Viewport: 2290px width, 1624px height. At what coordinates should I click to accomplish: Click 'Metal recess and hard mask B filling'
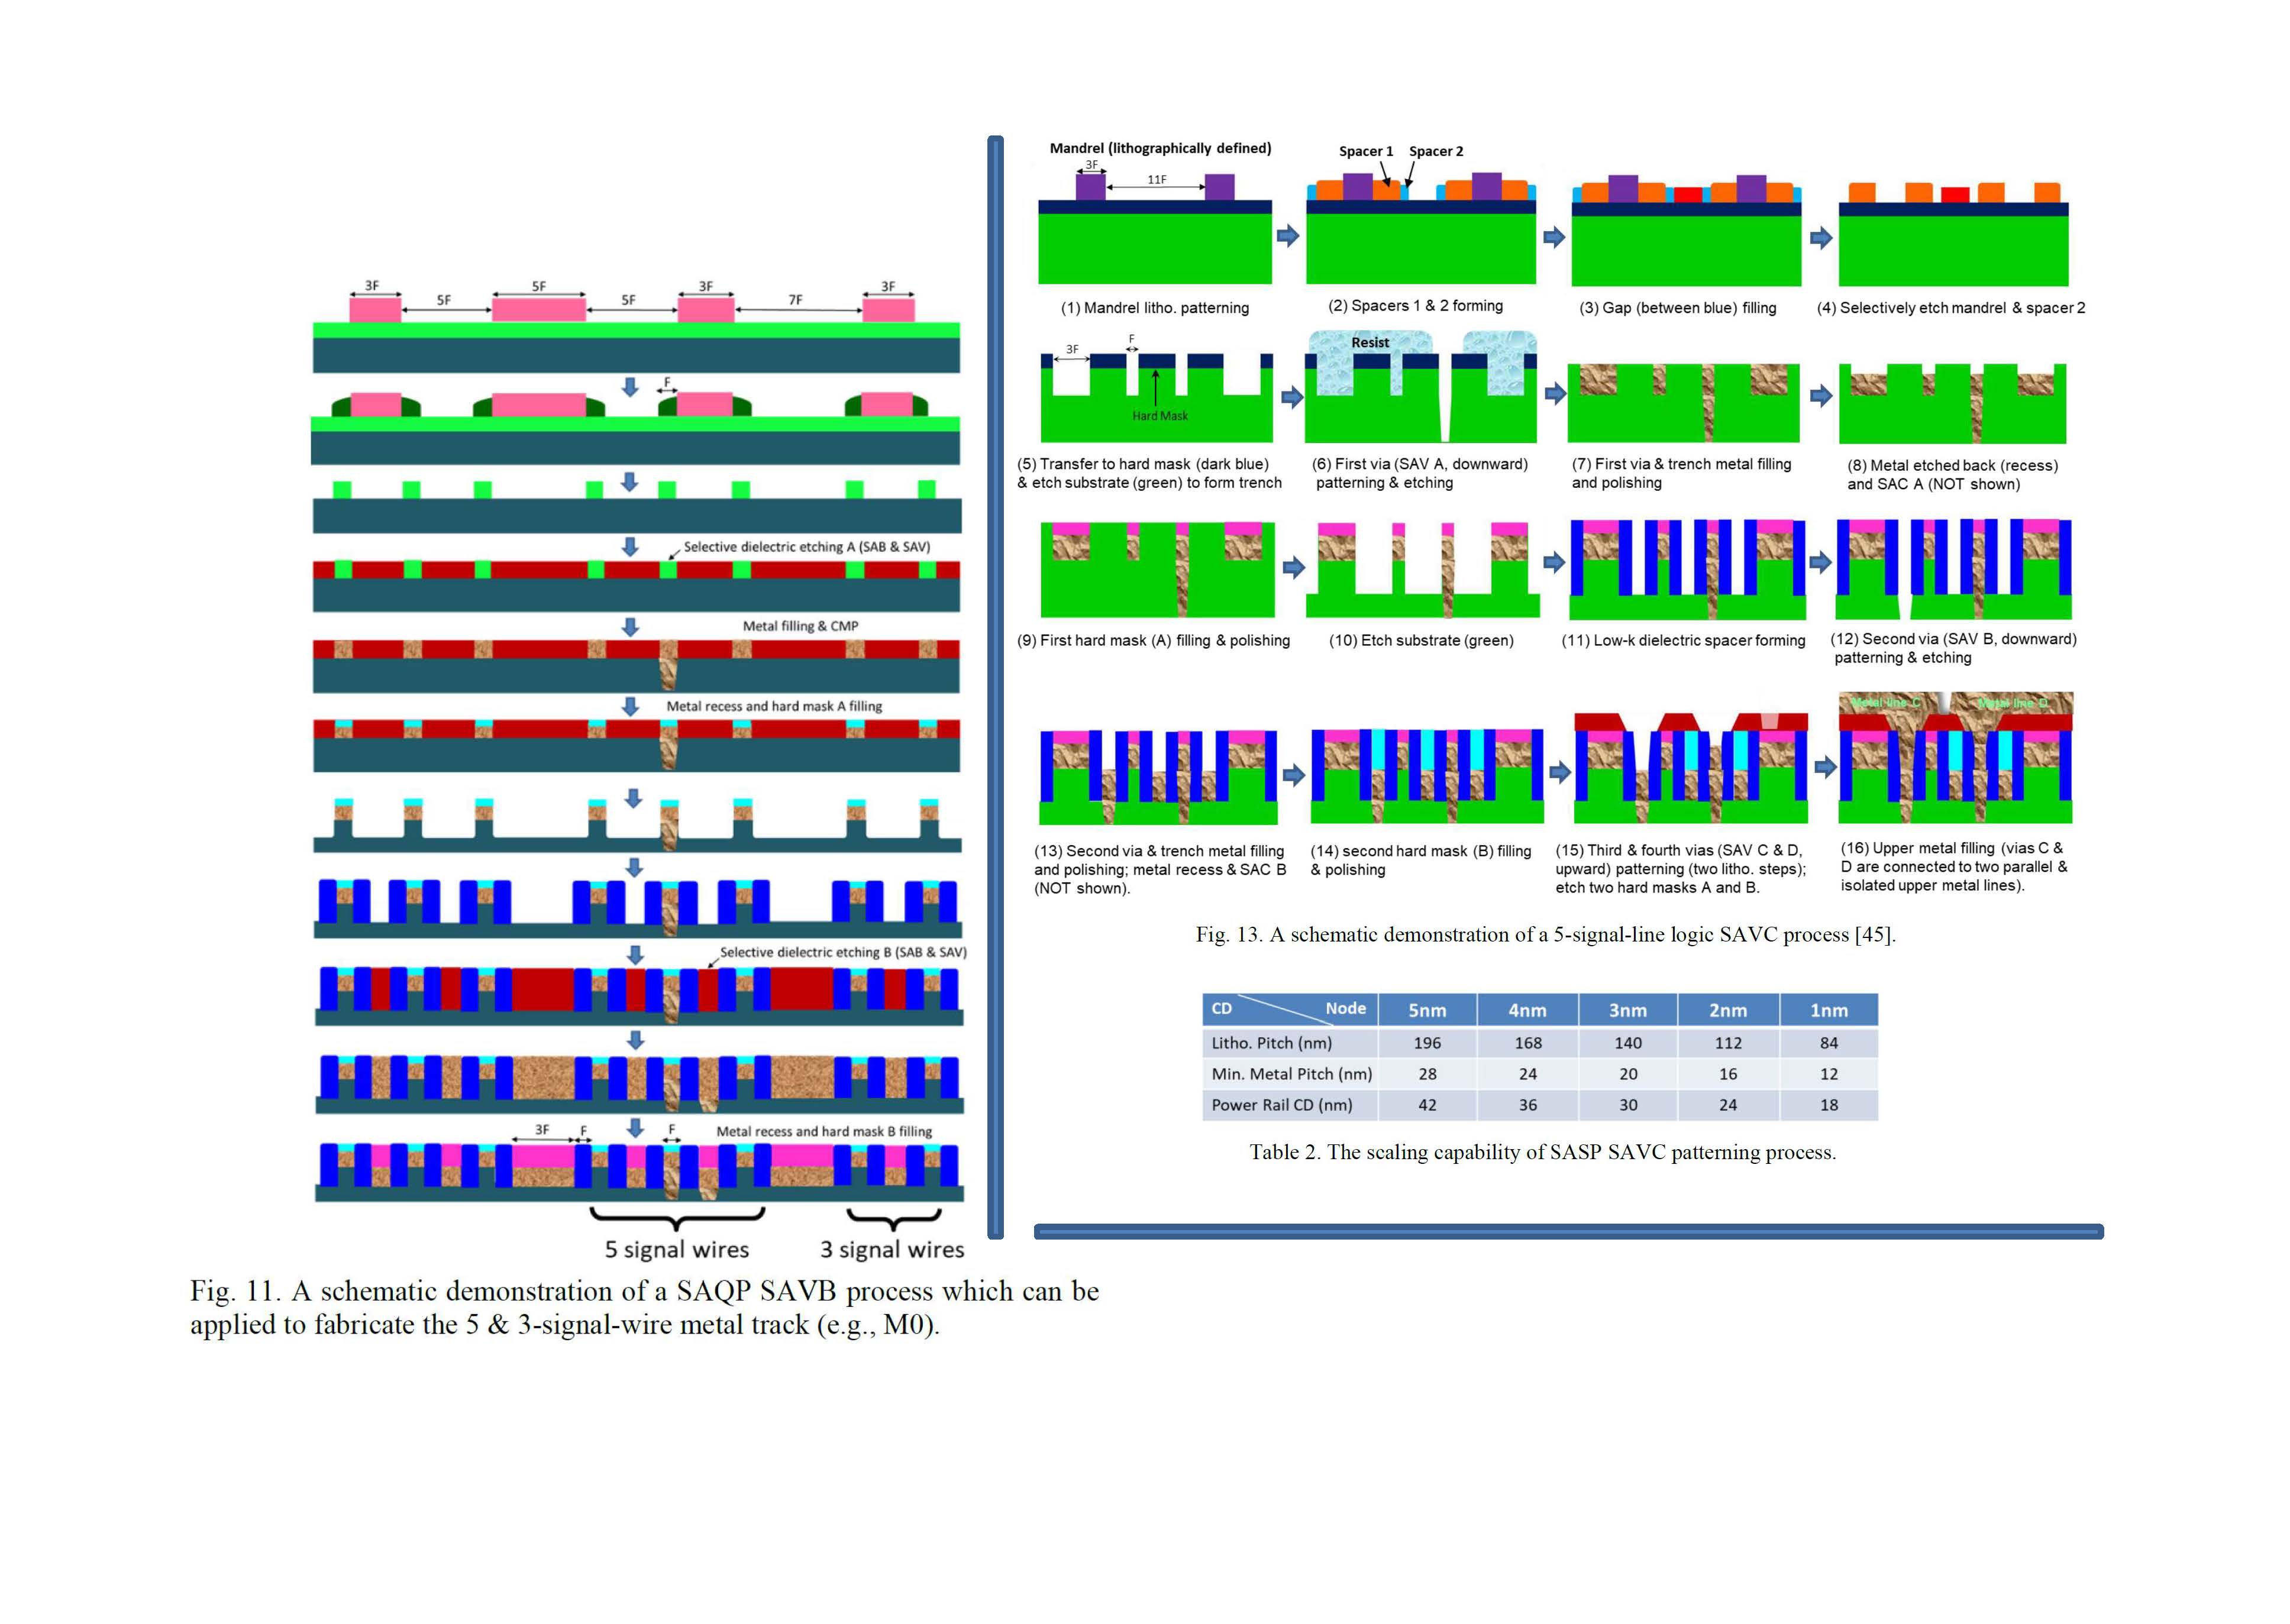click(824, 1131)
